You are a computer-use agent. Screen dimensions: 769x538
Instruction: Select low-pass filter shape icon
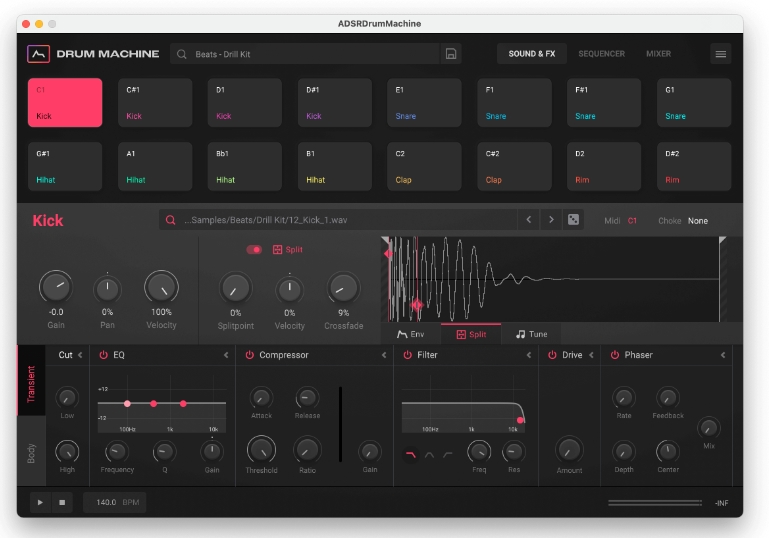(410, 455)
